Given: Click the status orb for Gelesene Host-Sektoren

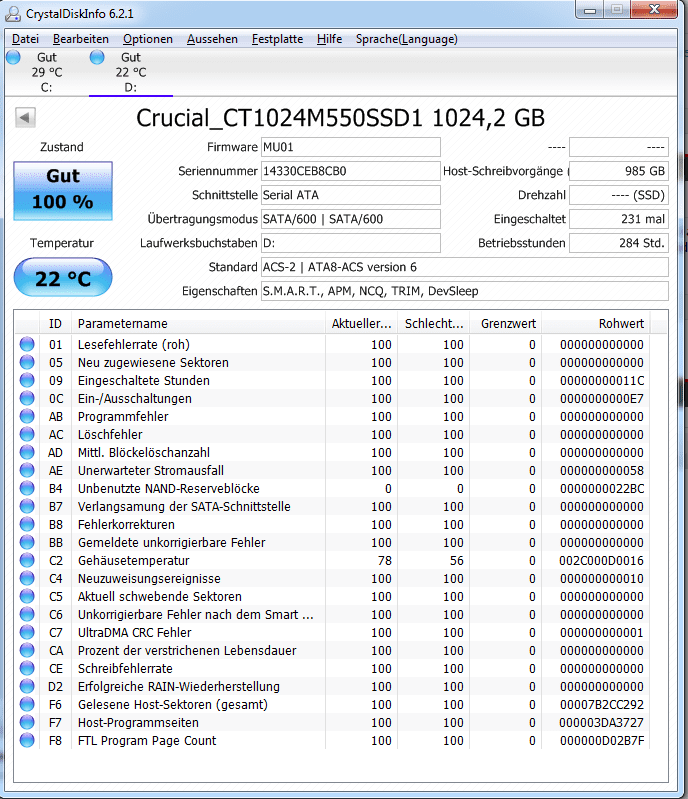Looking at the screenshot, I should click(27, 704).
